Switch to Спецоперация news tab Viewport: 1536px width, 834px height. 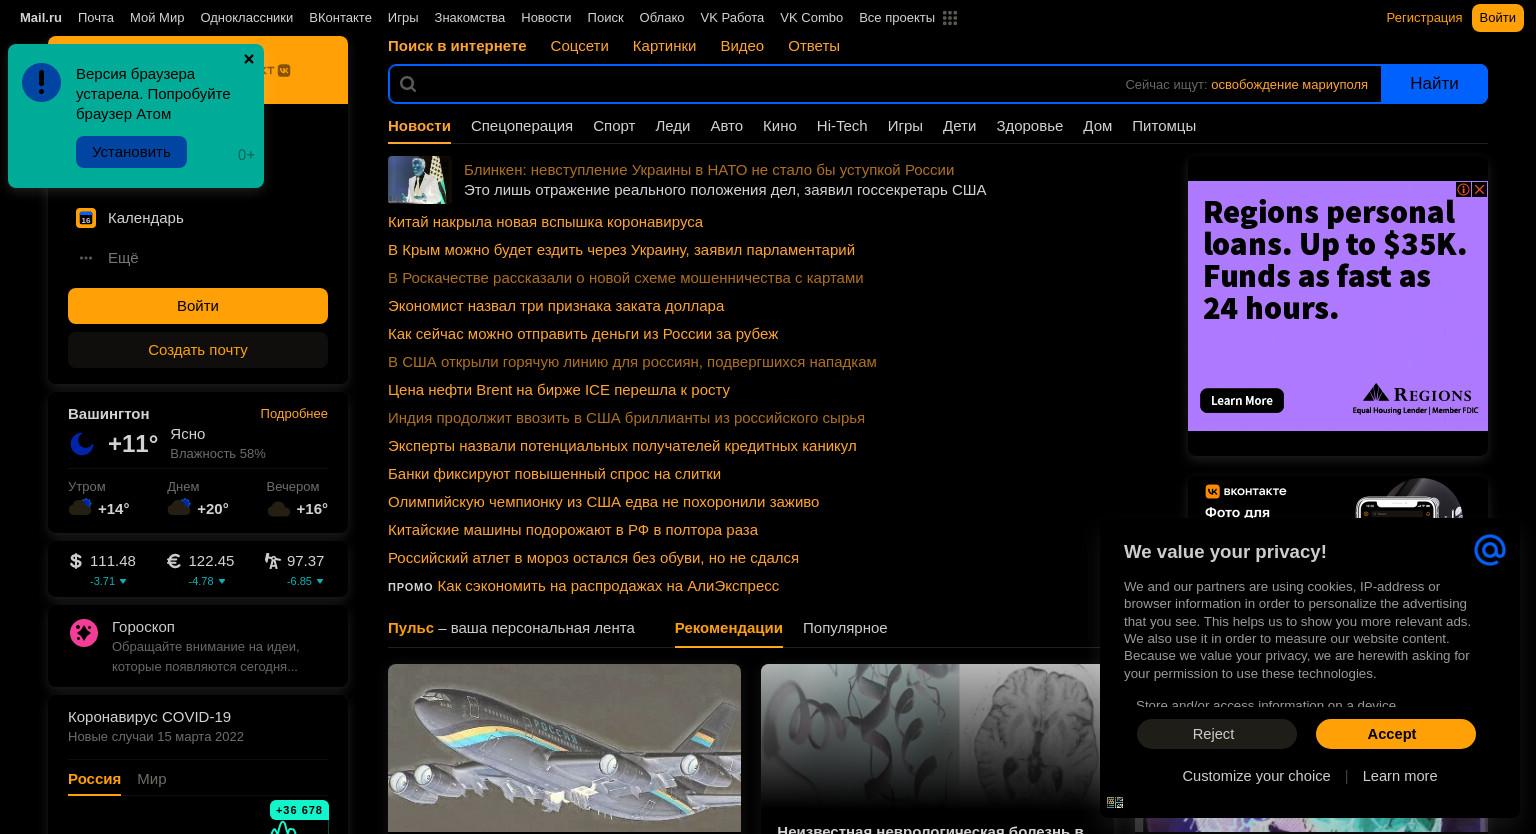(522, 126)
